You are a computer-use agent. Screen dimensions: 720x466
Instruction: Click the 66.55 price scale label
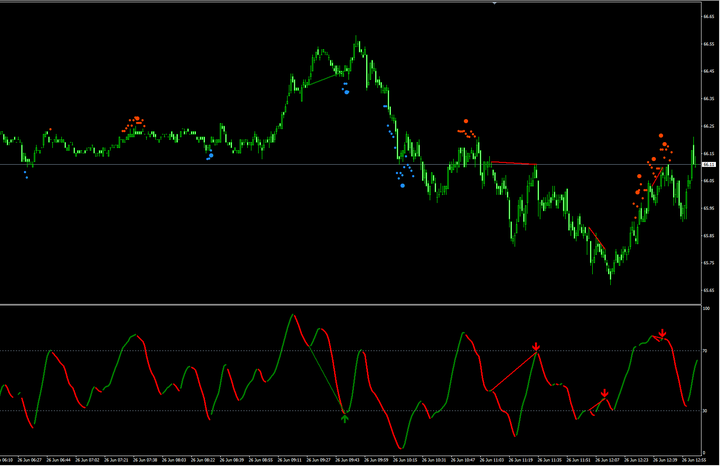coord(708,44)
